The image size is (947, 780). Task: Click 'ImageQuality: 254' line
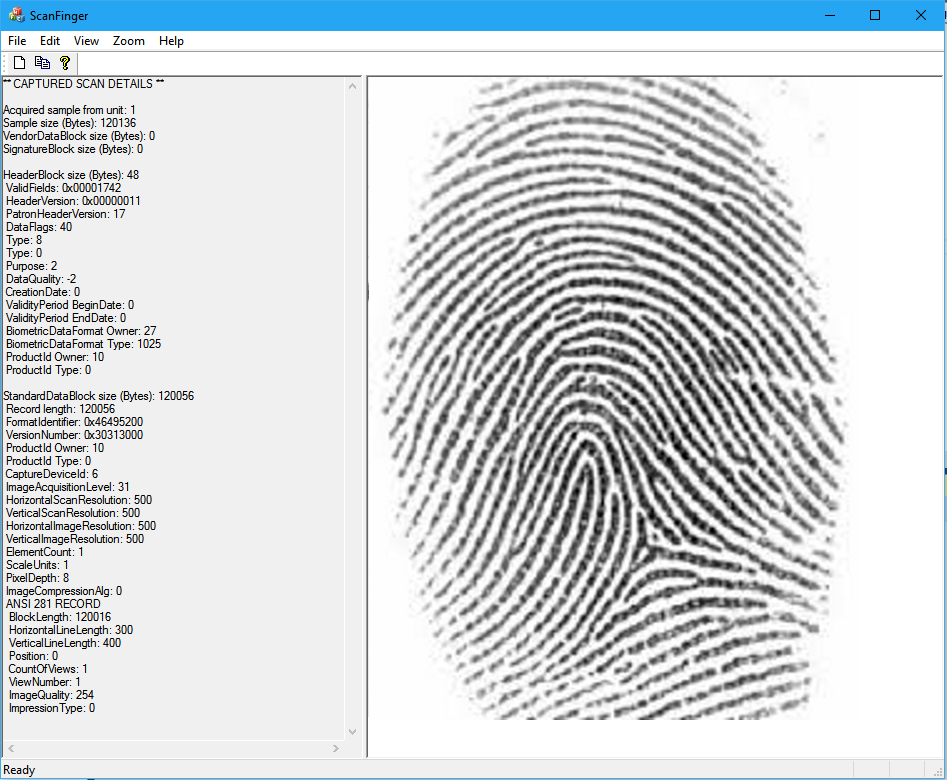(x=51, y=695)
